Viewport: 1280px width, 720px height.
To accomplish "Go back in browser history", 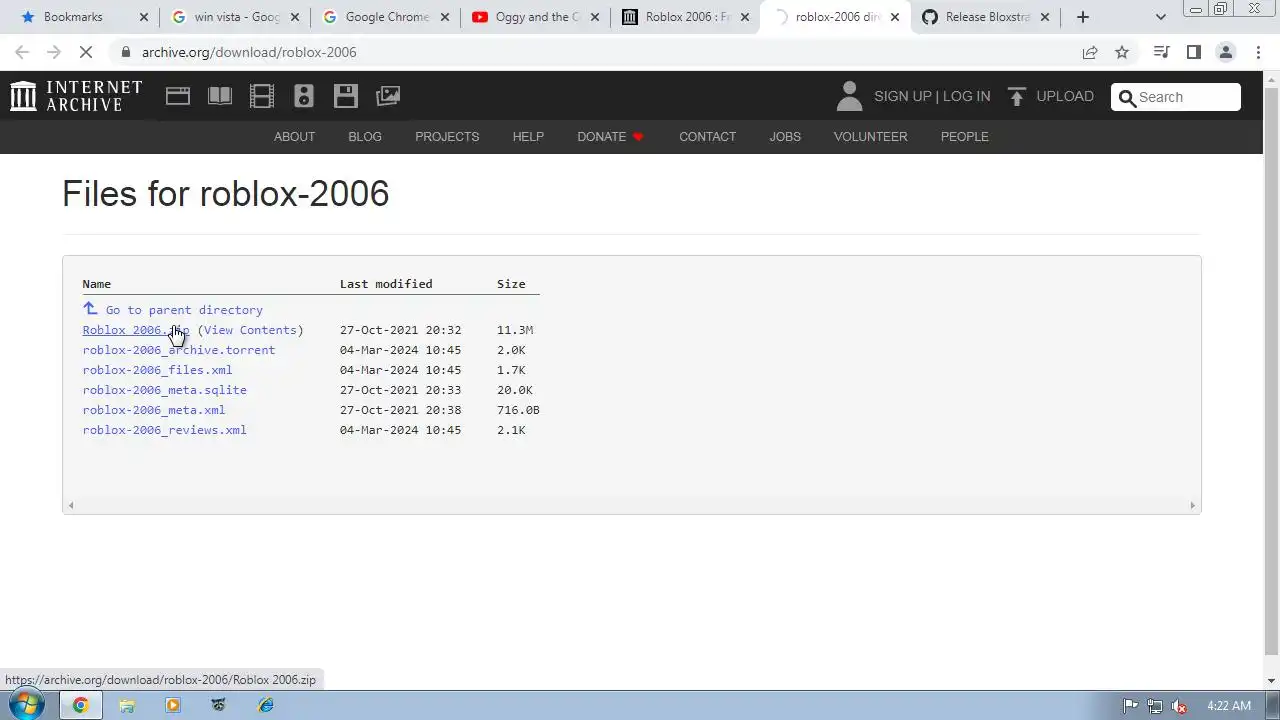I will point(22,52).
